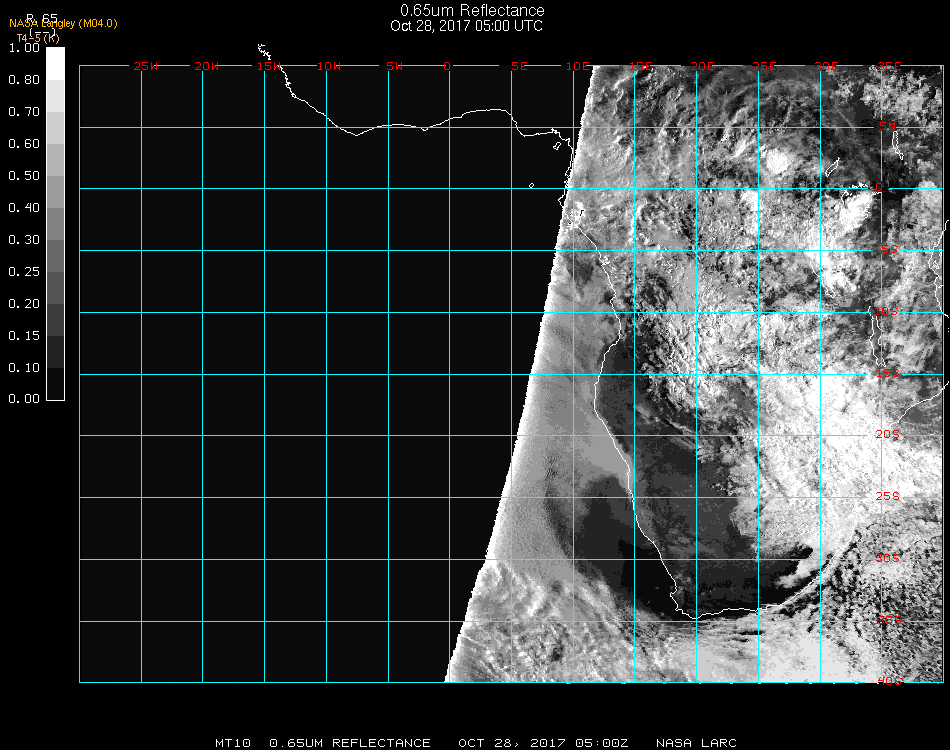Click the 10S latitude label
This screenshot has height=750, width=950.
click(x=886, y=311)
